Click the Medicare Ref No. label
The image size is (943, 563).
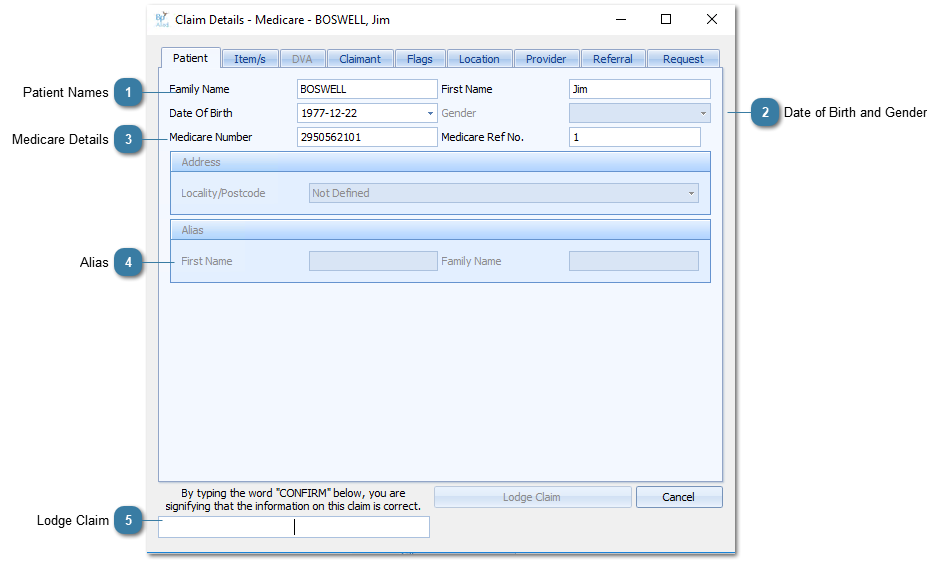click(482, 137)
